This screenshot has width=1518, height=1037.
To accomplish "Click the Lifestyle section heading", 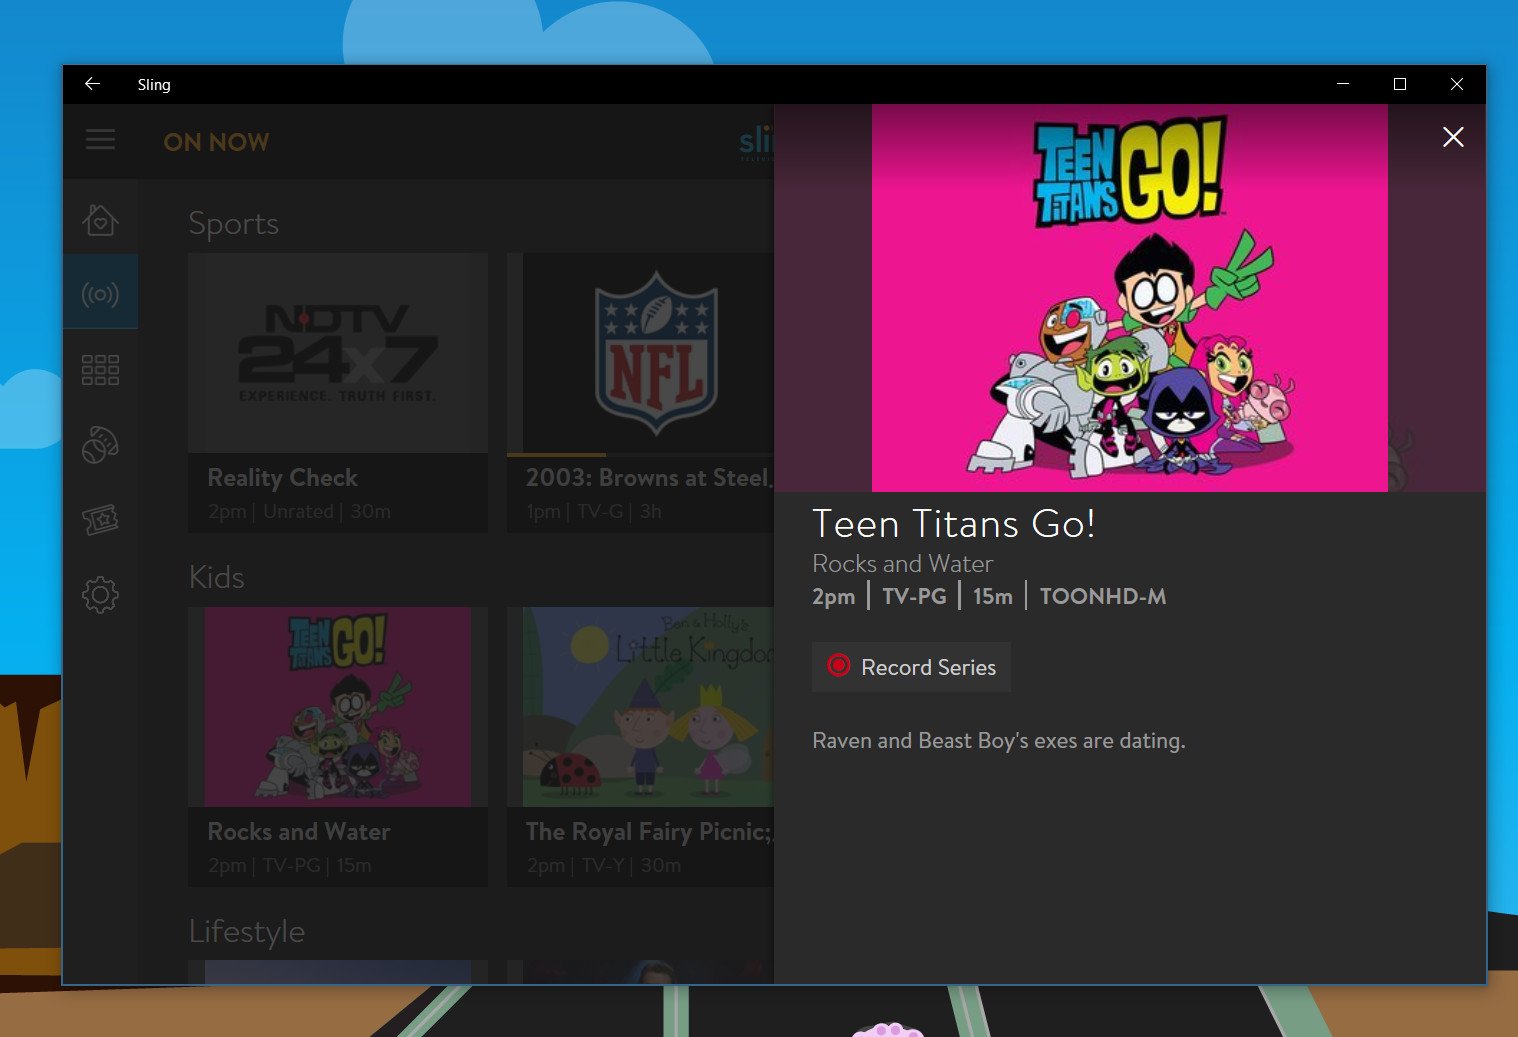I will point(247,931).
